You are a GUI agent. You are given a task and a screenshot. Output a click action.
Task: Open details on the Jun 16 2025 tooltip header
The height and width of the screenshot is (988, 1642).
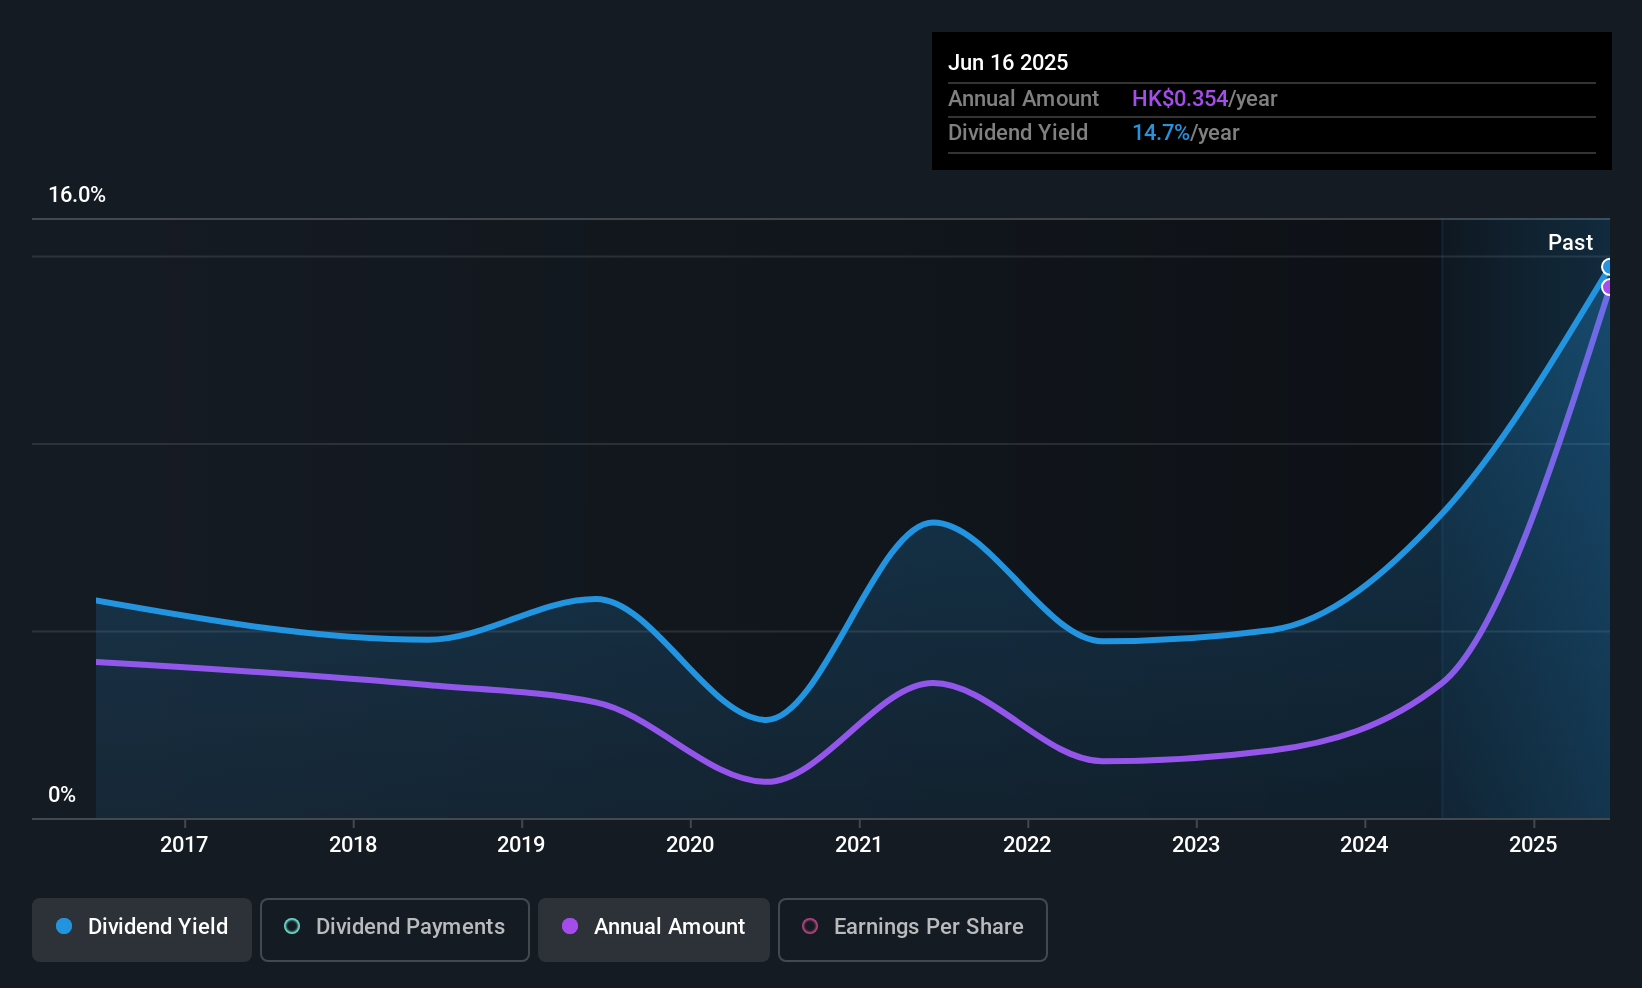[x=1008, y=62]
